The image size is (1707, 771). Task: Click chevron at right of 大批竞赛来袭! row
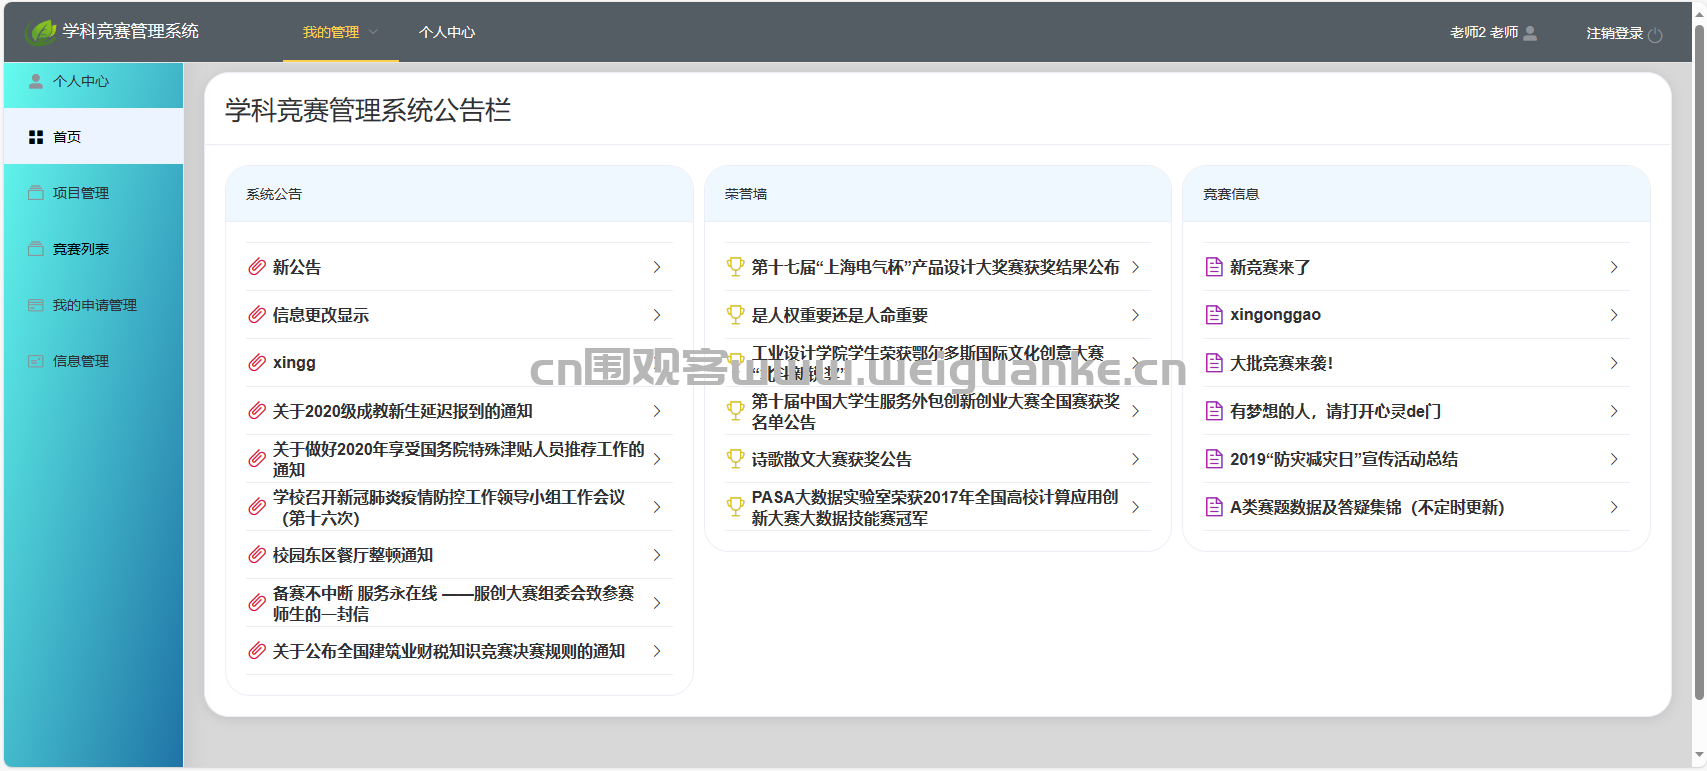(x=1614, y=363)
